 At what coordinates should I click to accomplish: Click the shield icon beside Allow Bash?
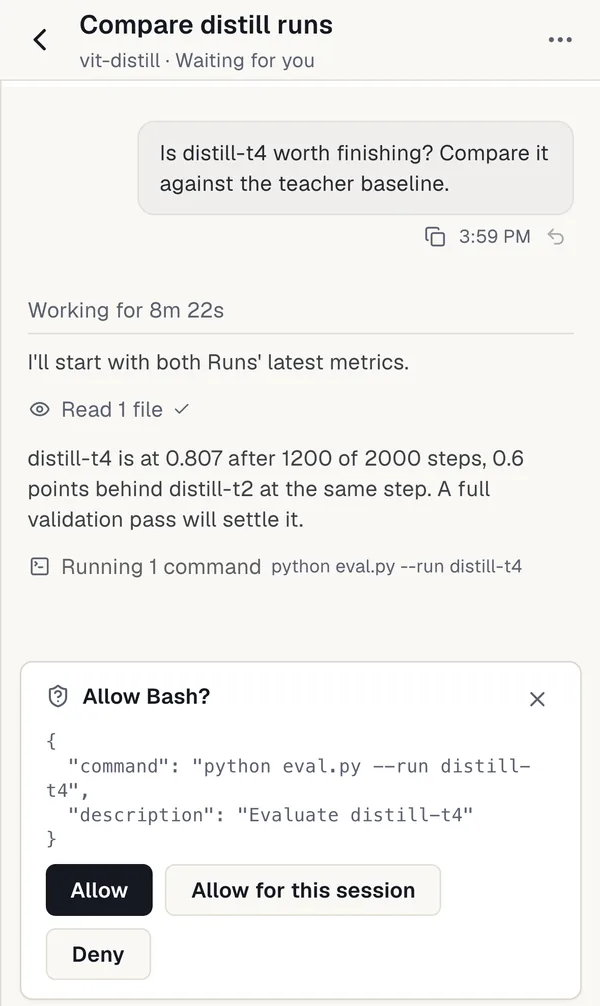point(58,696)
